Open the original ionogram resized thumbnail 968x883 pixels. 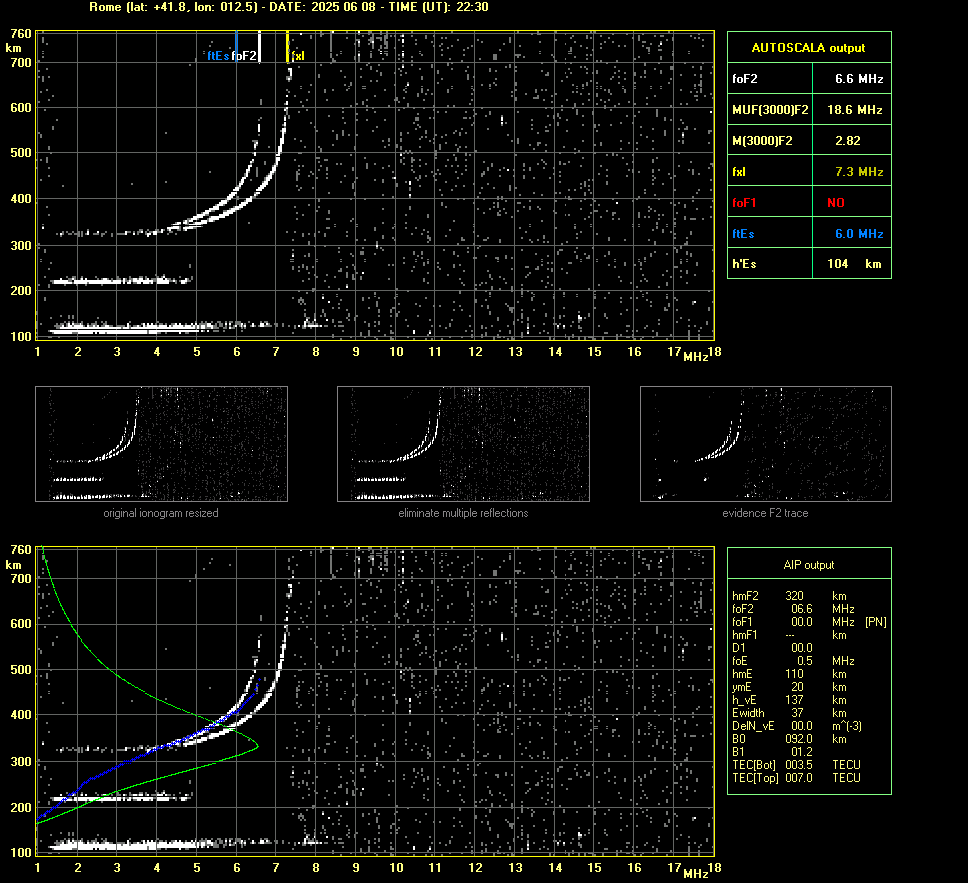click(x=161, y=444)
